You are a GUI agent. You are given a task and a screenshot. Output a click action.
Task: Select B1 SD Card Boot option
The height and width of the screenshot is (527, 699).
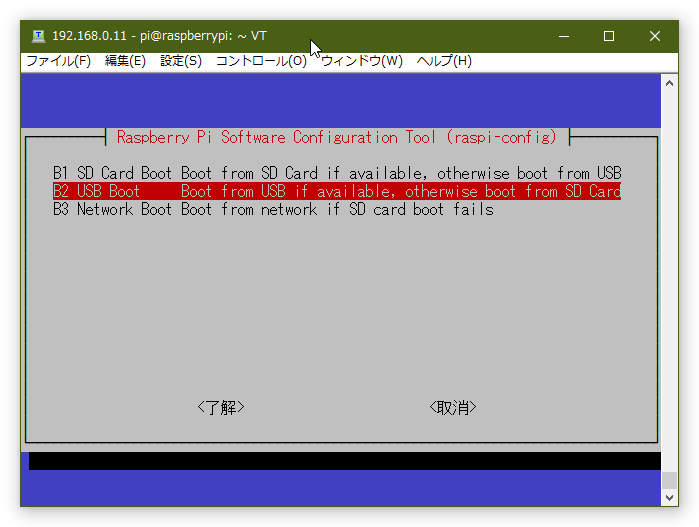click(x=337, y=173)
